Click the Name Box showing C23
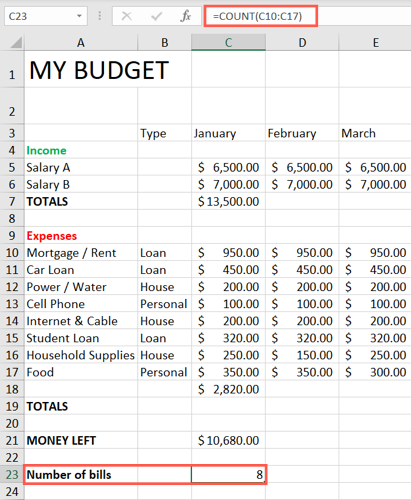 [x=46, y=16]
